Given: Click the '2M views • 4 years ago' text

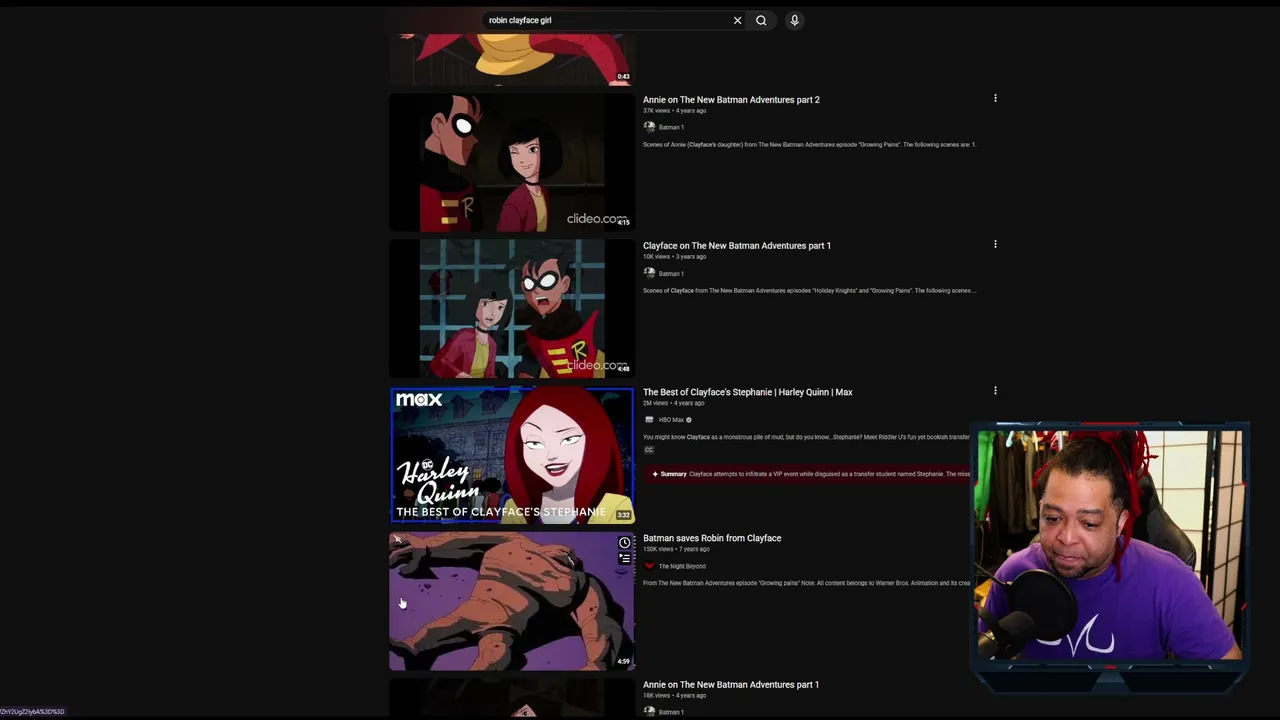Looking at the screenshot, I should click(673, 403).
